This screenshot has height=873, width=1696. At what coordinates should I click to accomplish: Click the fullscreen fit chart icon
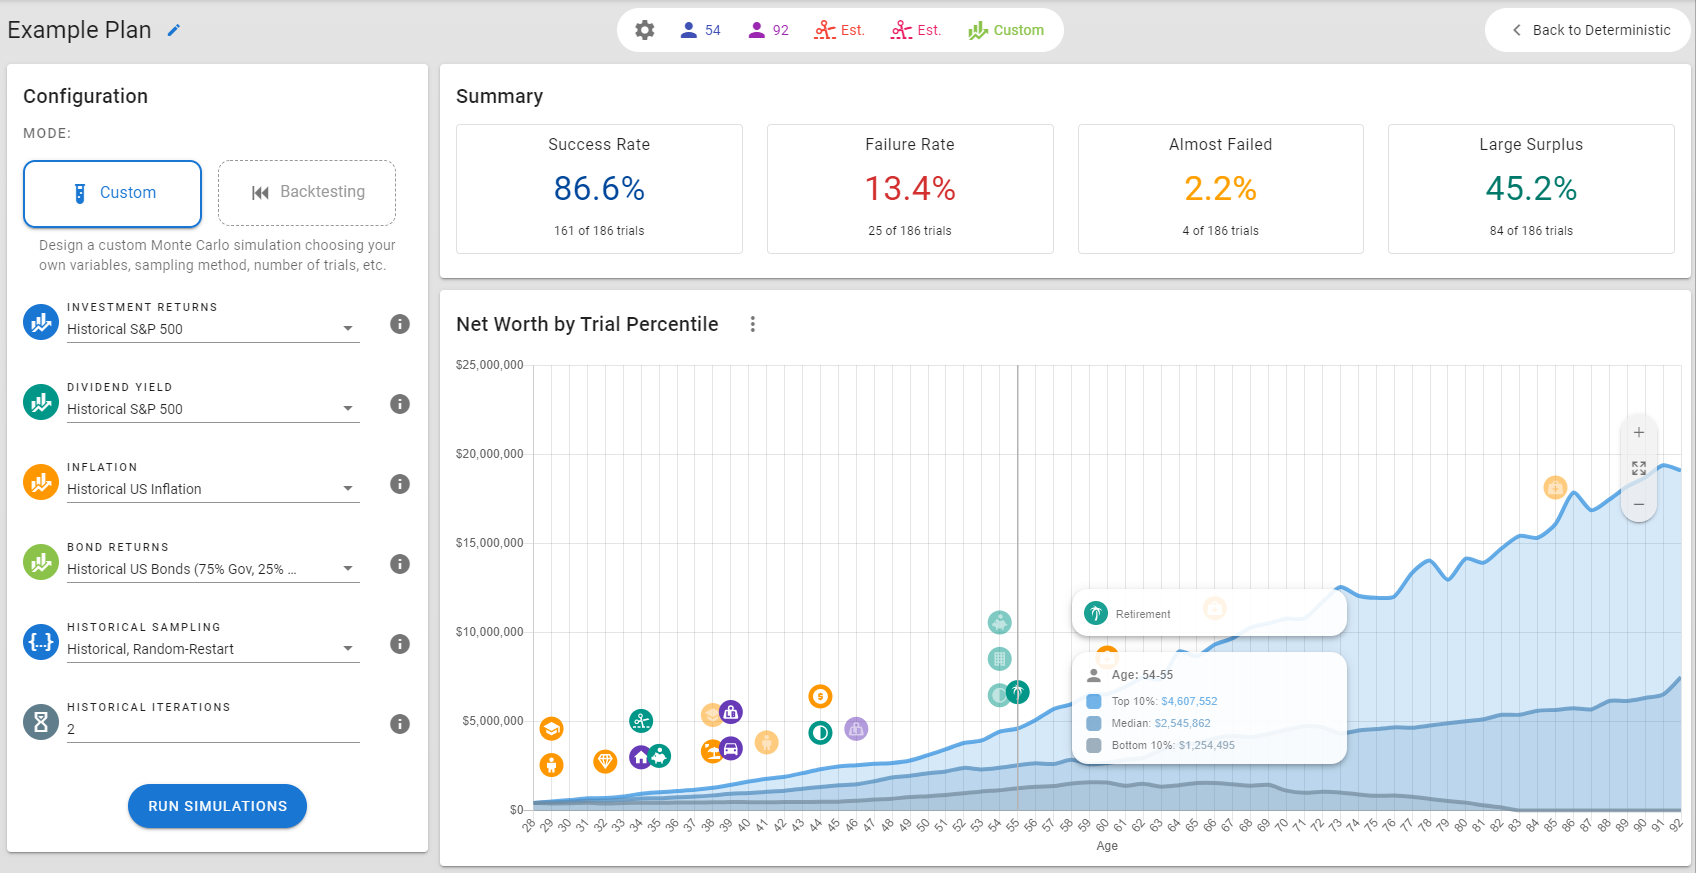pos(1638,468)
